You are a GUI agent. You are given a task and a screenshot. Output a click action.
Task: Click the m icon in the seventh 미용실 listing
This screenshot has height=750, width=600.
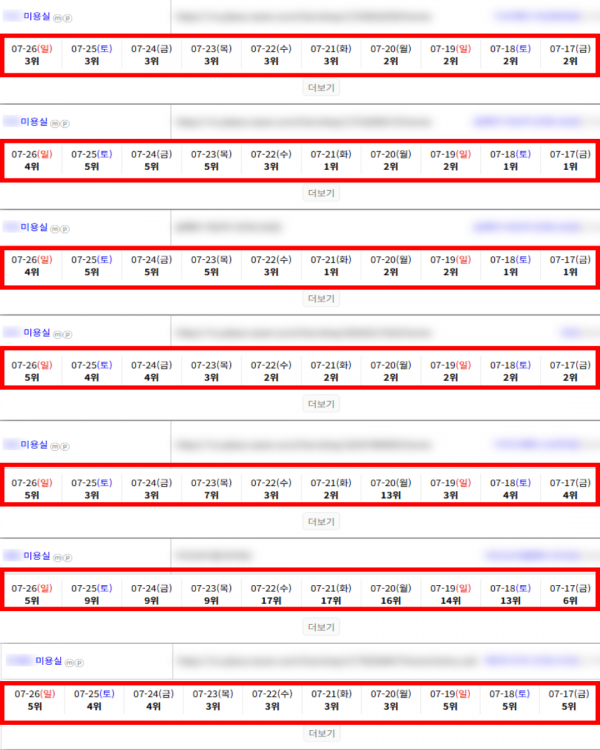pos(70,662)
